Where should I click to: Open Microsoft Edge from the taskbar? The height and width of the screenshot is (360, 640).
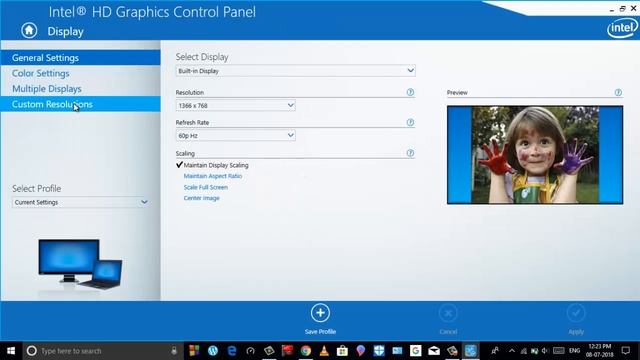(x=232, y=351)
